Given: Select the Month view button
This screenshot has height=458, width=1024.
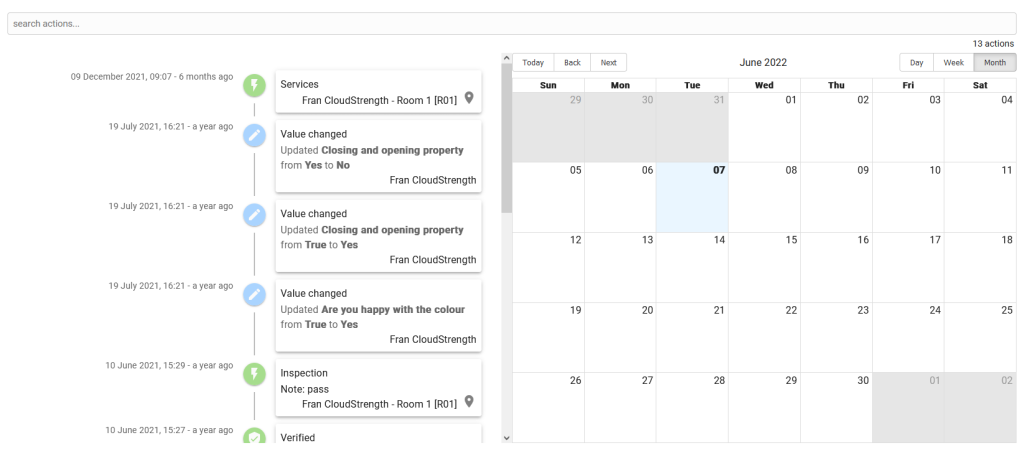Looking at the screenshot, I should (x=995, y=63).
